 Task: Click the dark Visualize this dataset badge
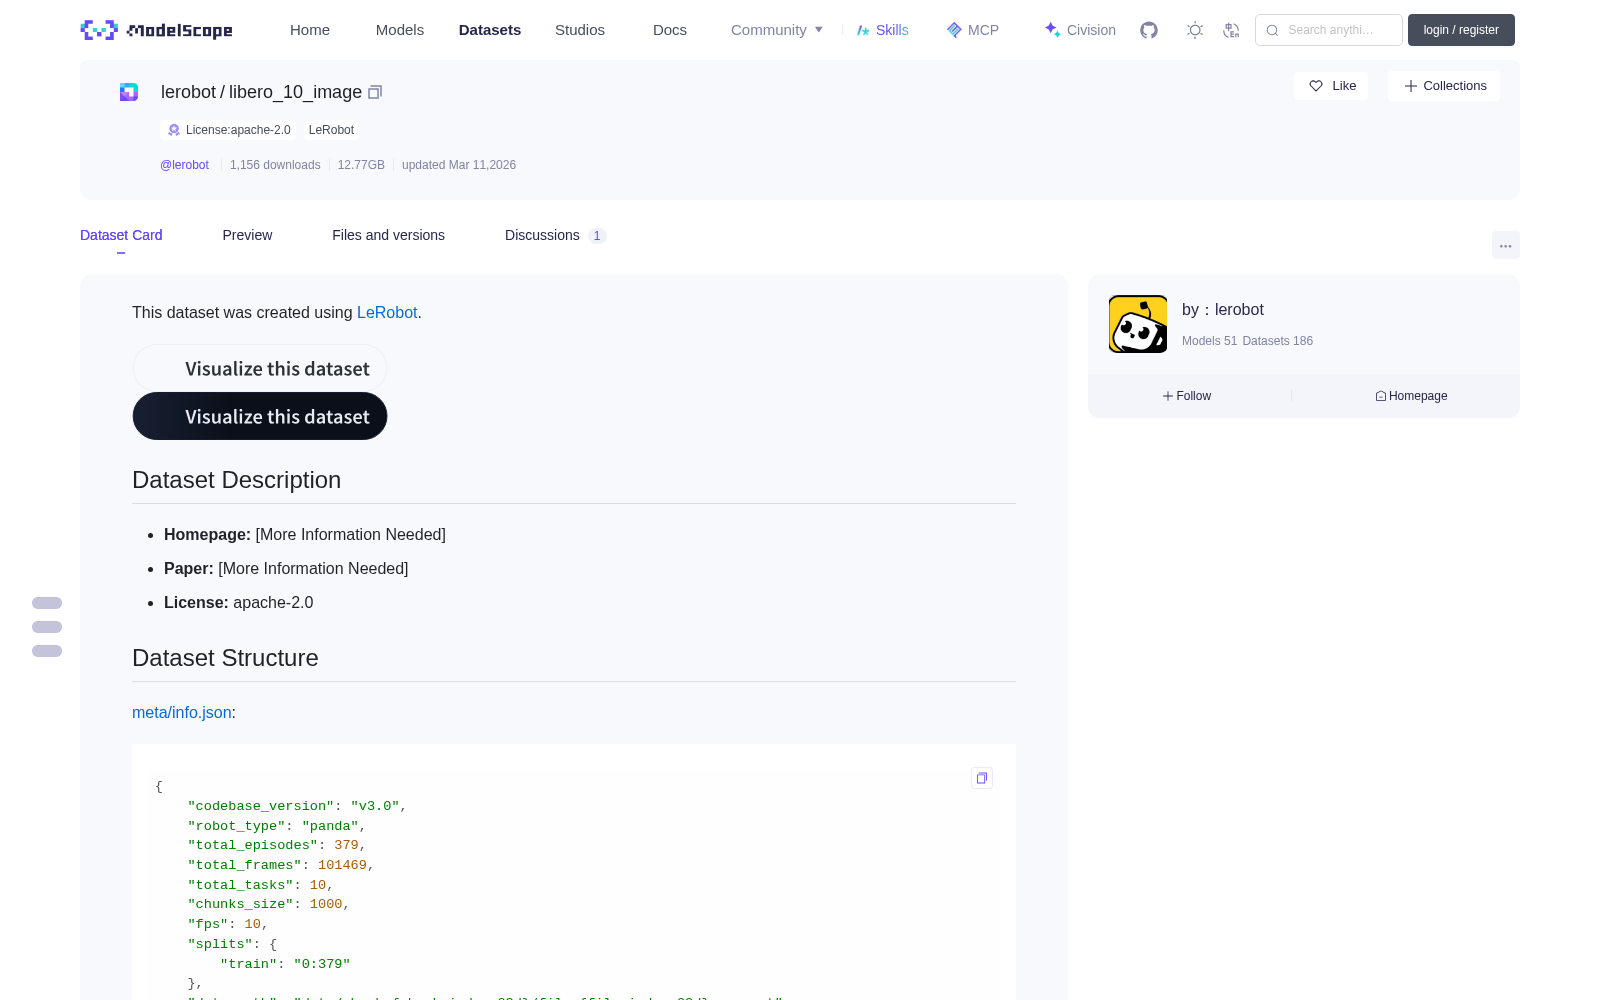[x=260, y=416]
